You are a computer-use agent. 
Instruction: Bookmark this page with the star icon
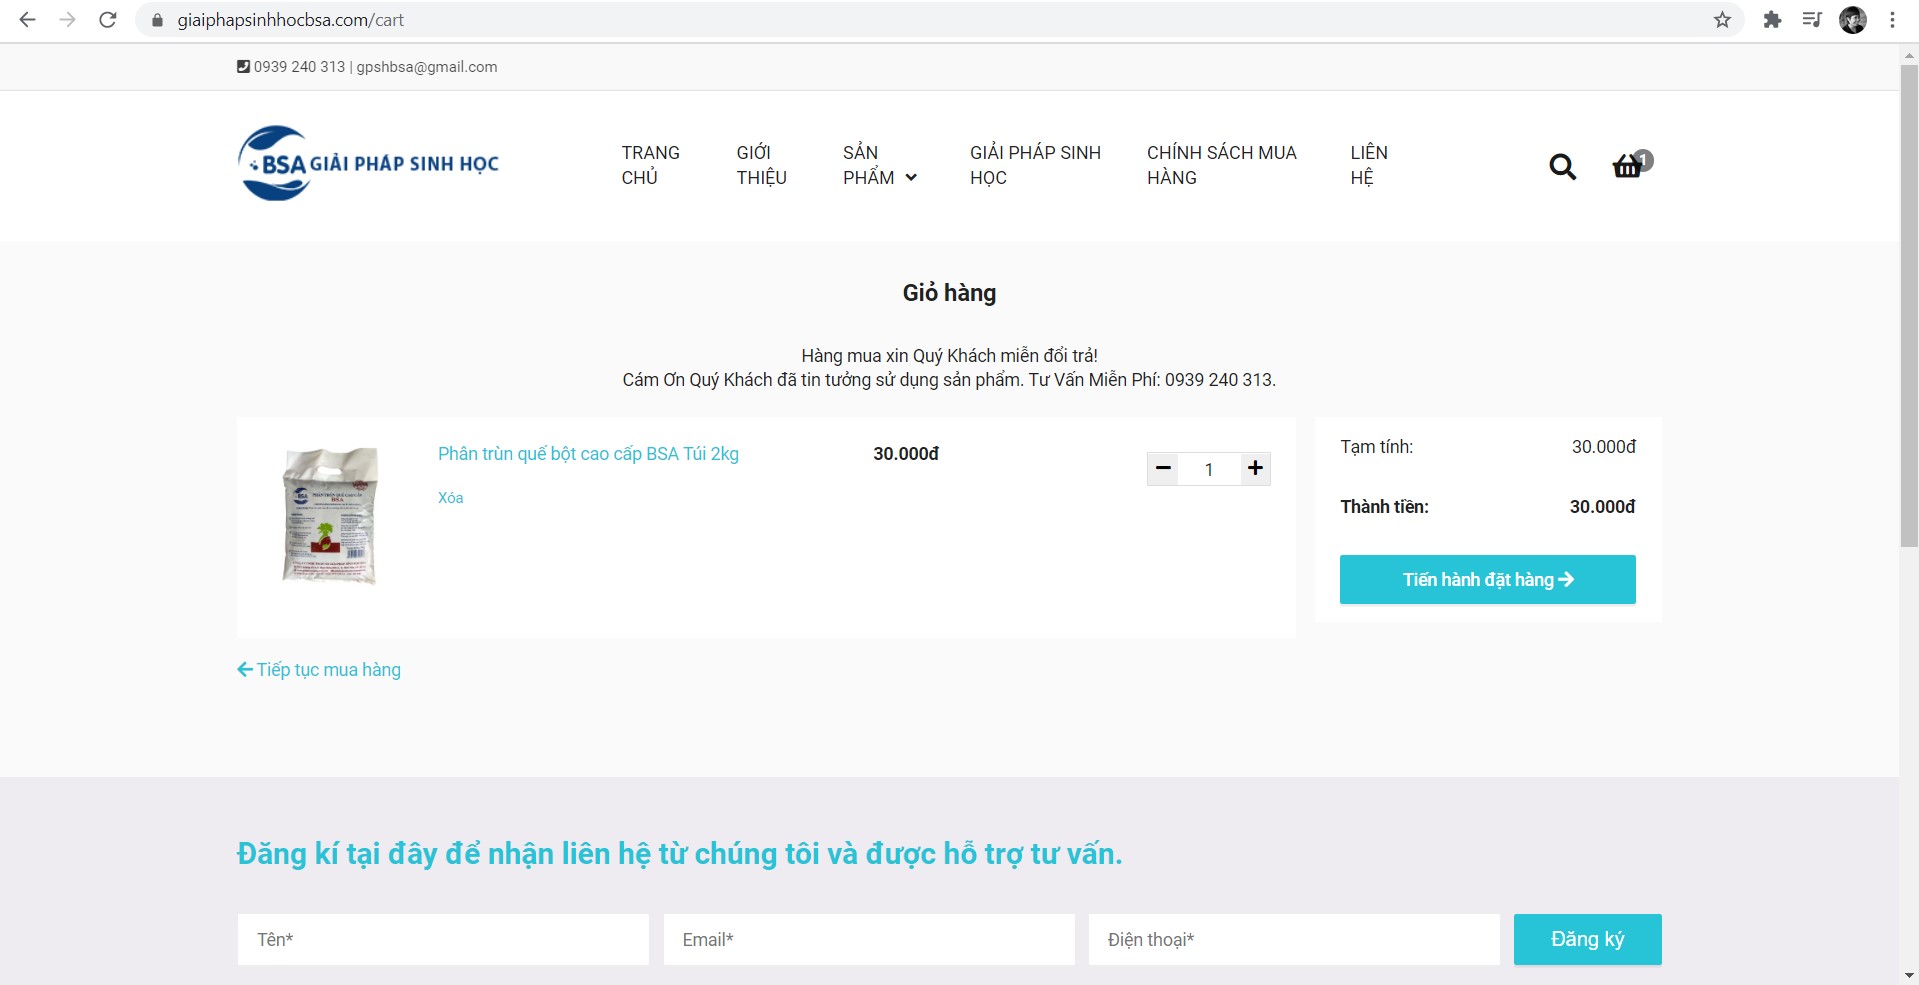click(x=1722, y=20)
